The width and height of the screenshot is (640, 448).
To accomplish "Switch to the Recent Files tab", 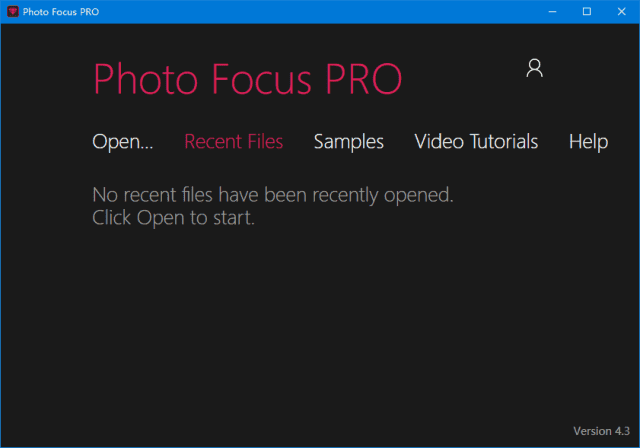I will coord(233,142).
